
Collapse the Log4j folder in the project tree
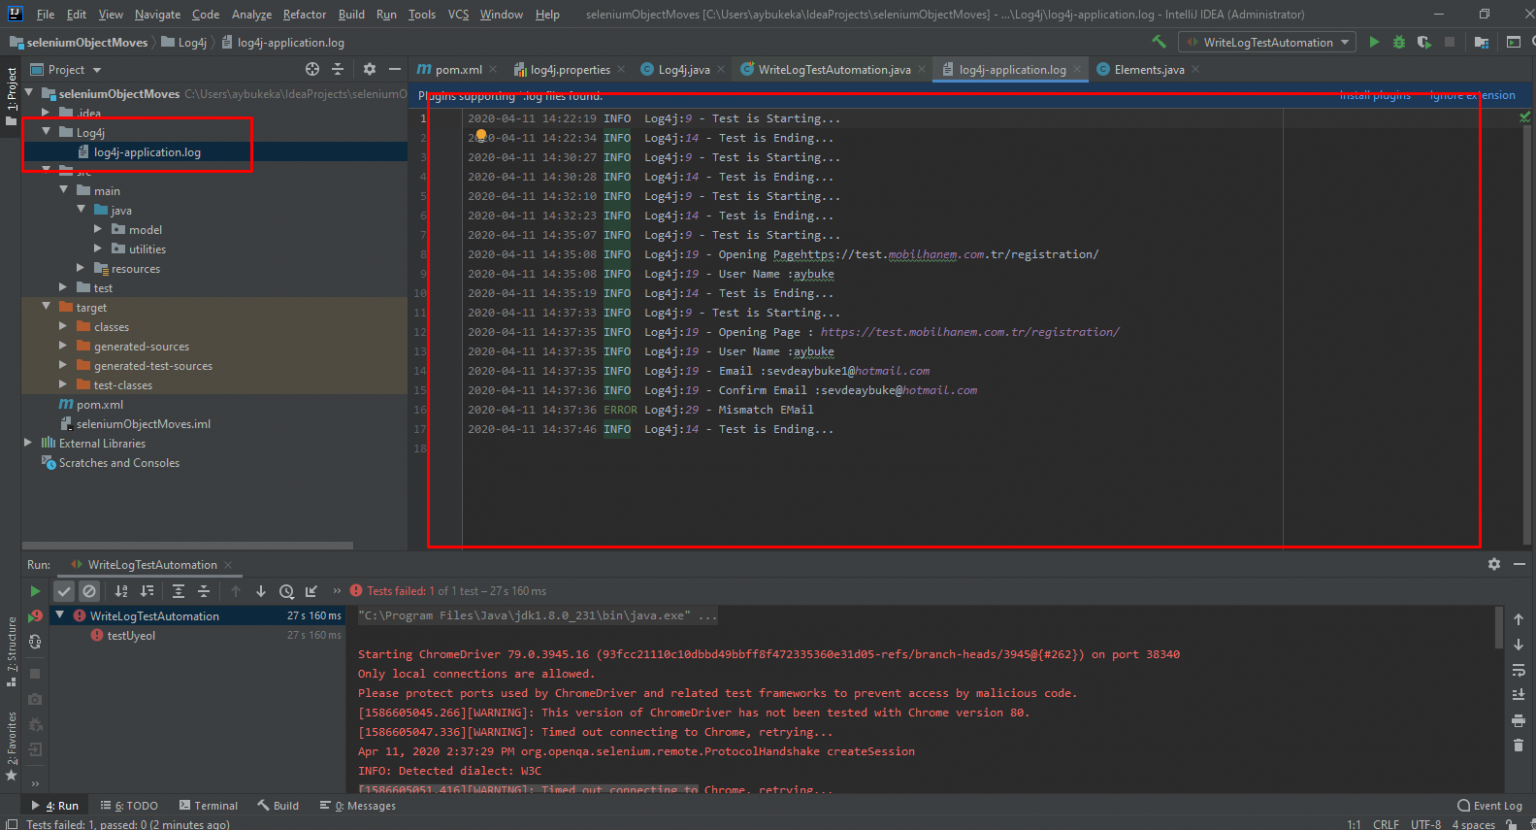coord(46,132)
